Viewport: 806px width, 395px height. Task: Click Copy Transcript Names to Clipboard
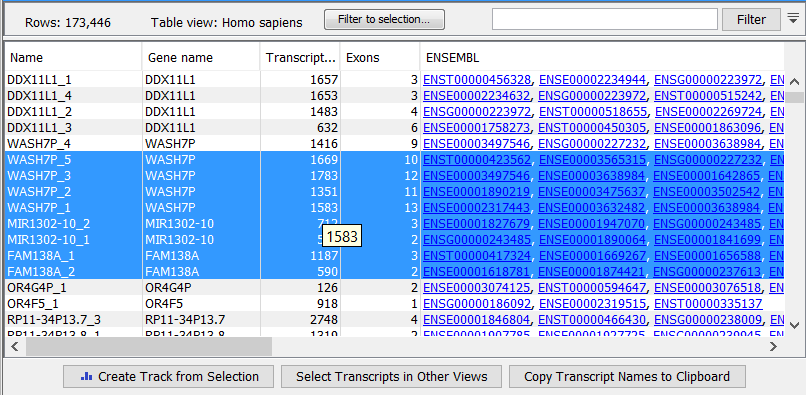[627, 376]
